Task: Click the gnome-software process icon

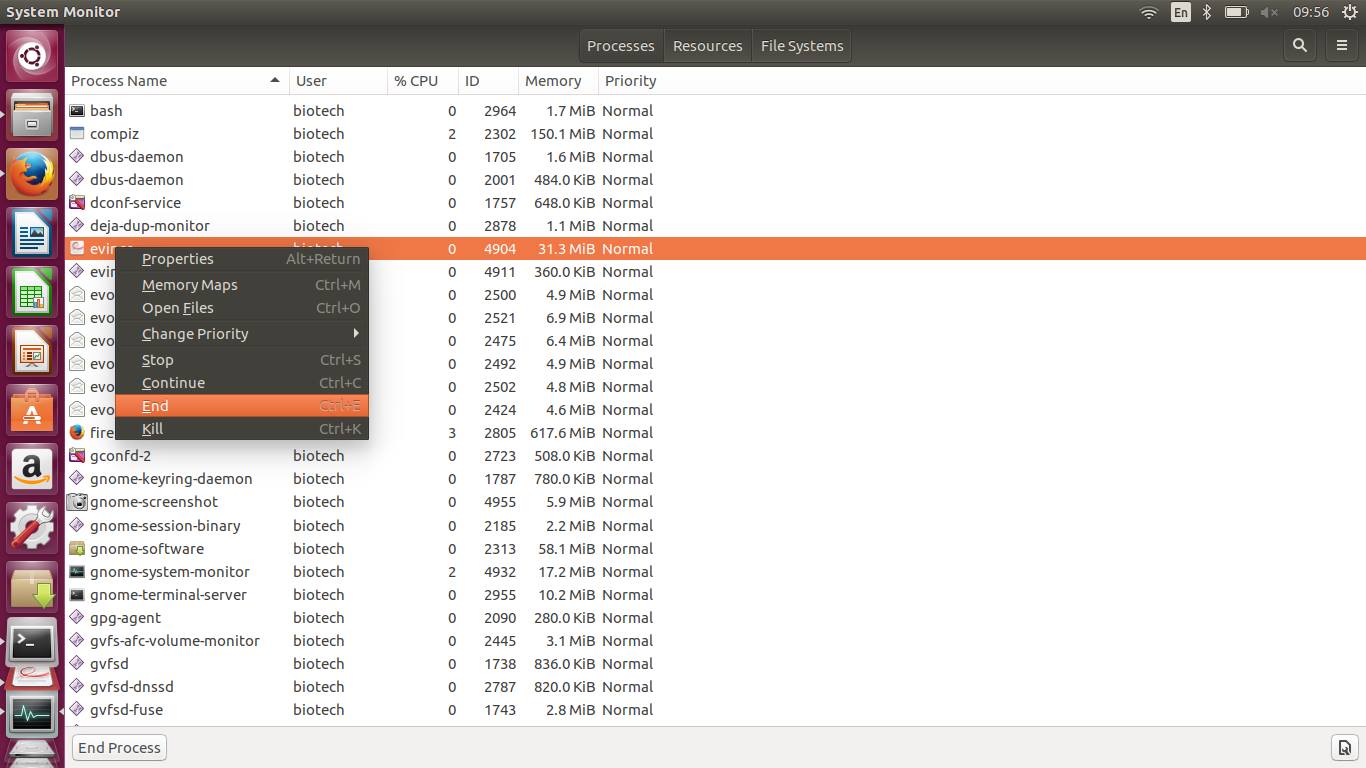Action: [x=77, y=548]
